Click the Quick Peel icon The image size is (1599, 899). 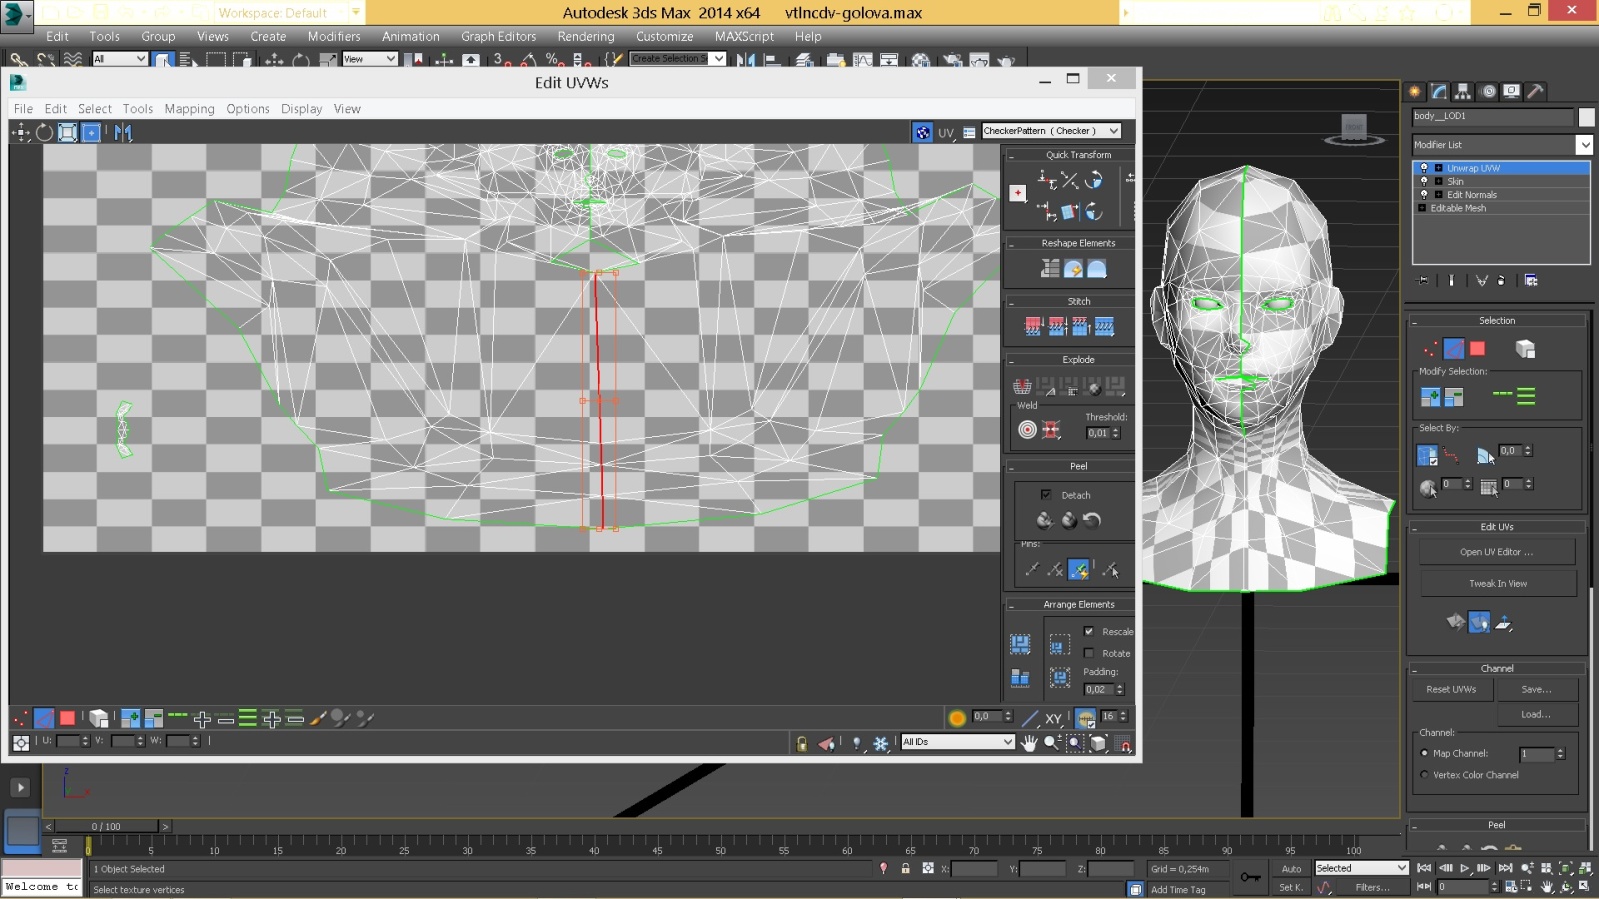[1044, 520]
